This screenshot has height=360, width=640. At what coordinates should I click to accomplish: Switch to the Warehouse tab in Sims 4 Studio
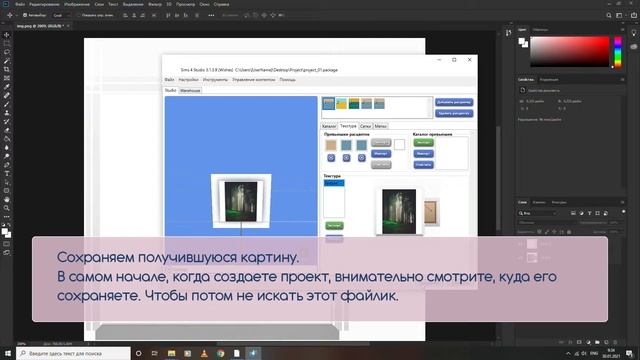(190, 91)
